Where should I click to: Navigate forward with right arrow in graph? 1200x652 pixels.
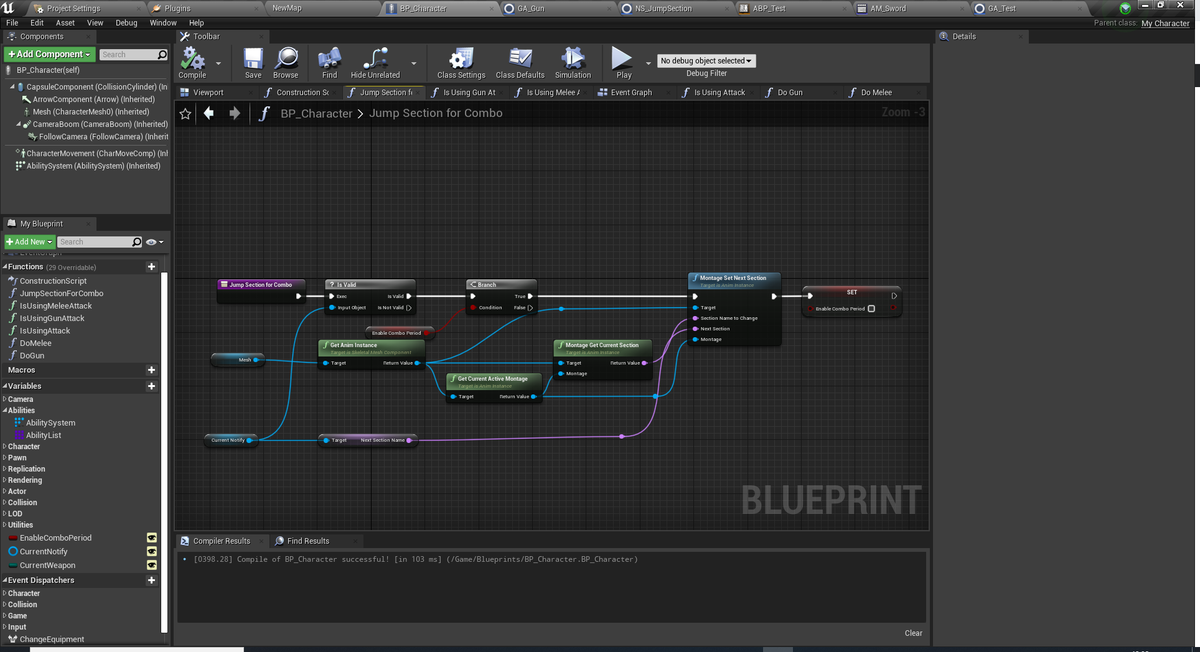tap(234, 113)
